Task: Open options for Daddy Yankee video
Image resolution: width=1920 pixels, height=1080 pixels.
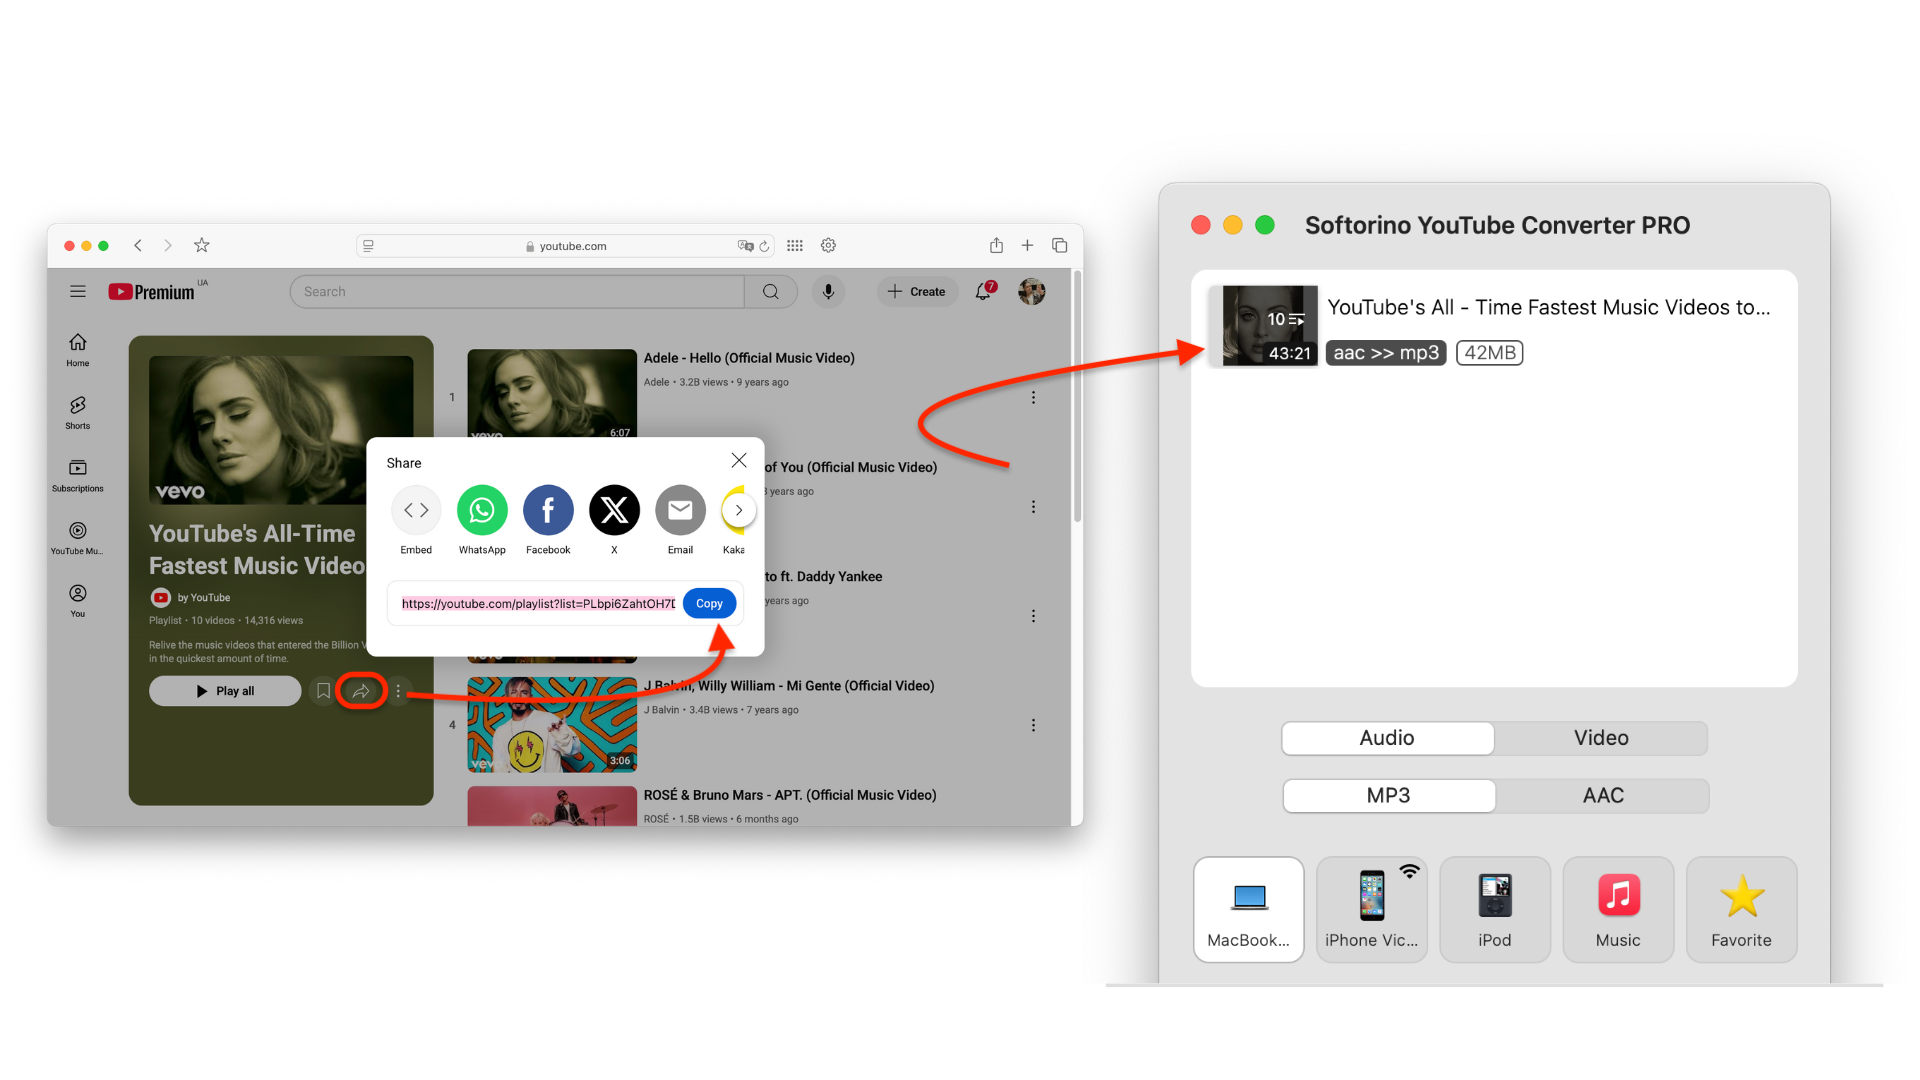Action: point(1033,616)
